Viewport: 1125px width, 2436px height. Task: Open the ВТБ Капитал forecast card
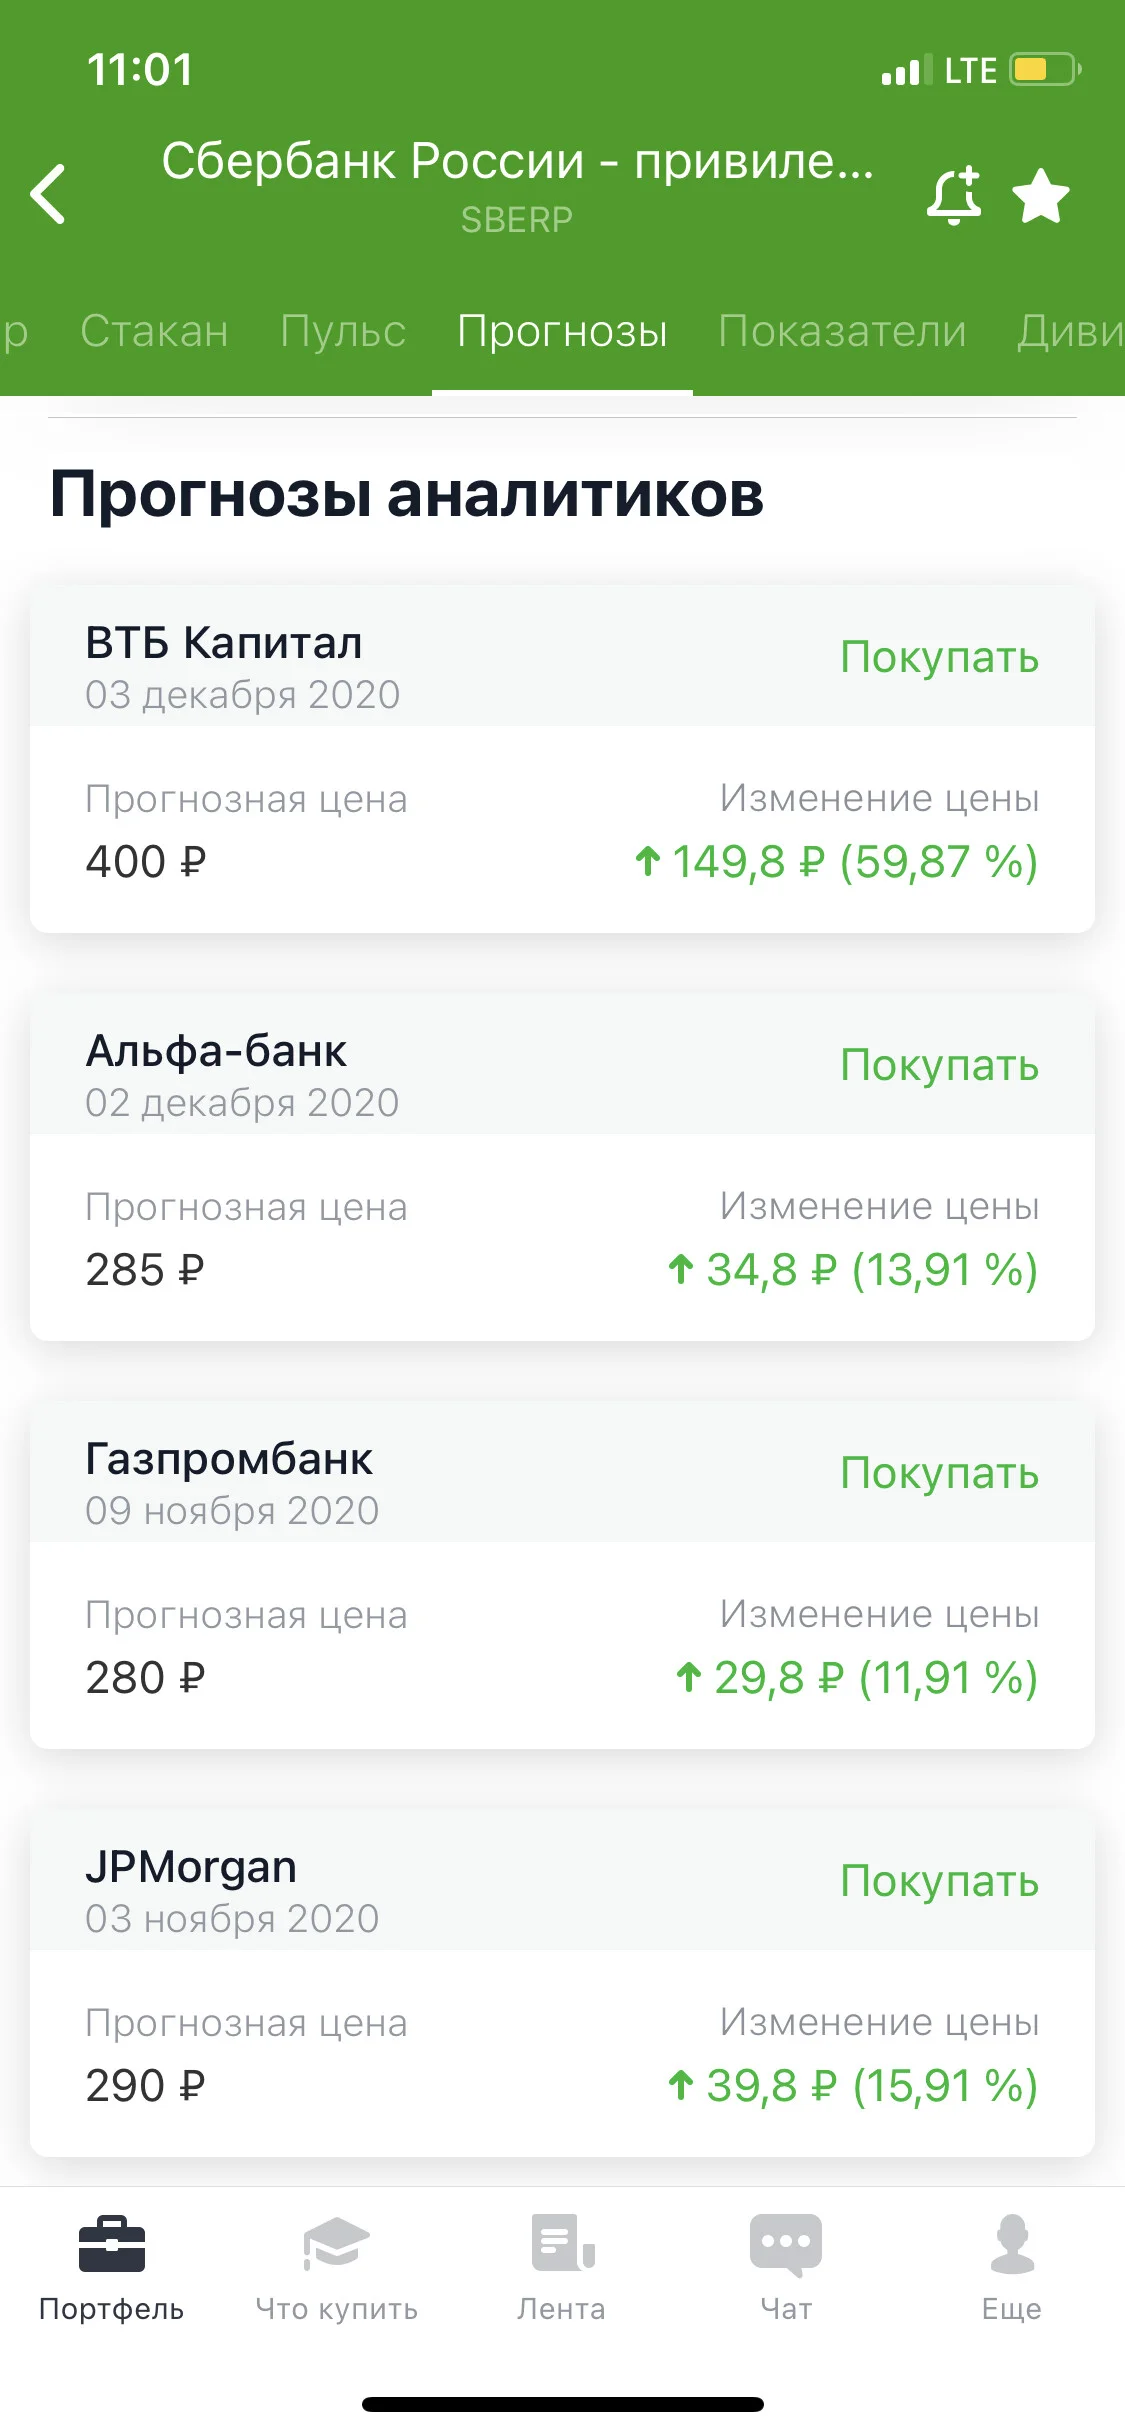coord(562,759)
